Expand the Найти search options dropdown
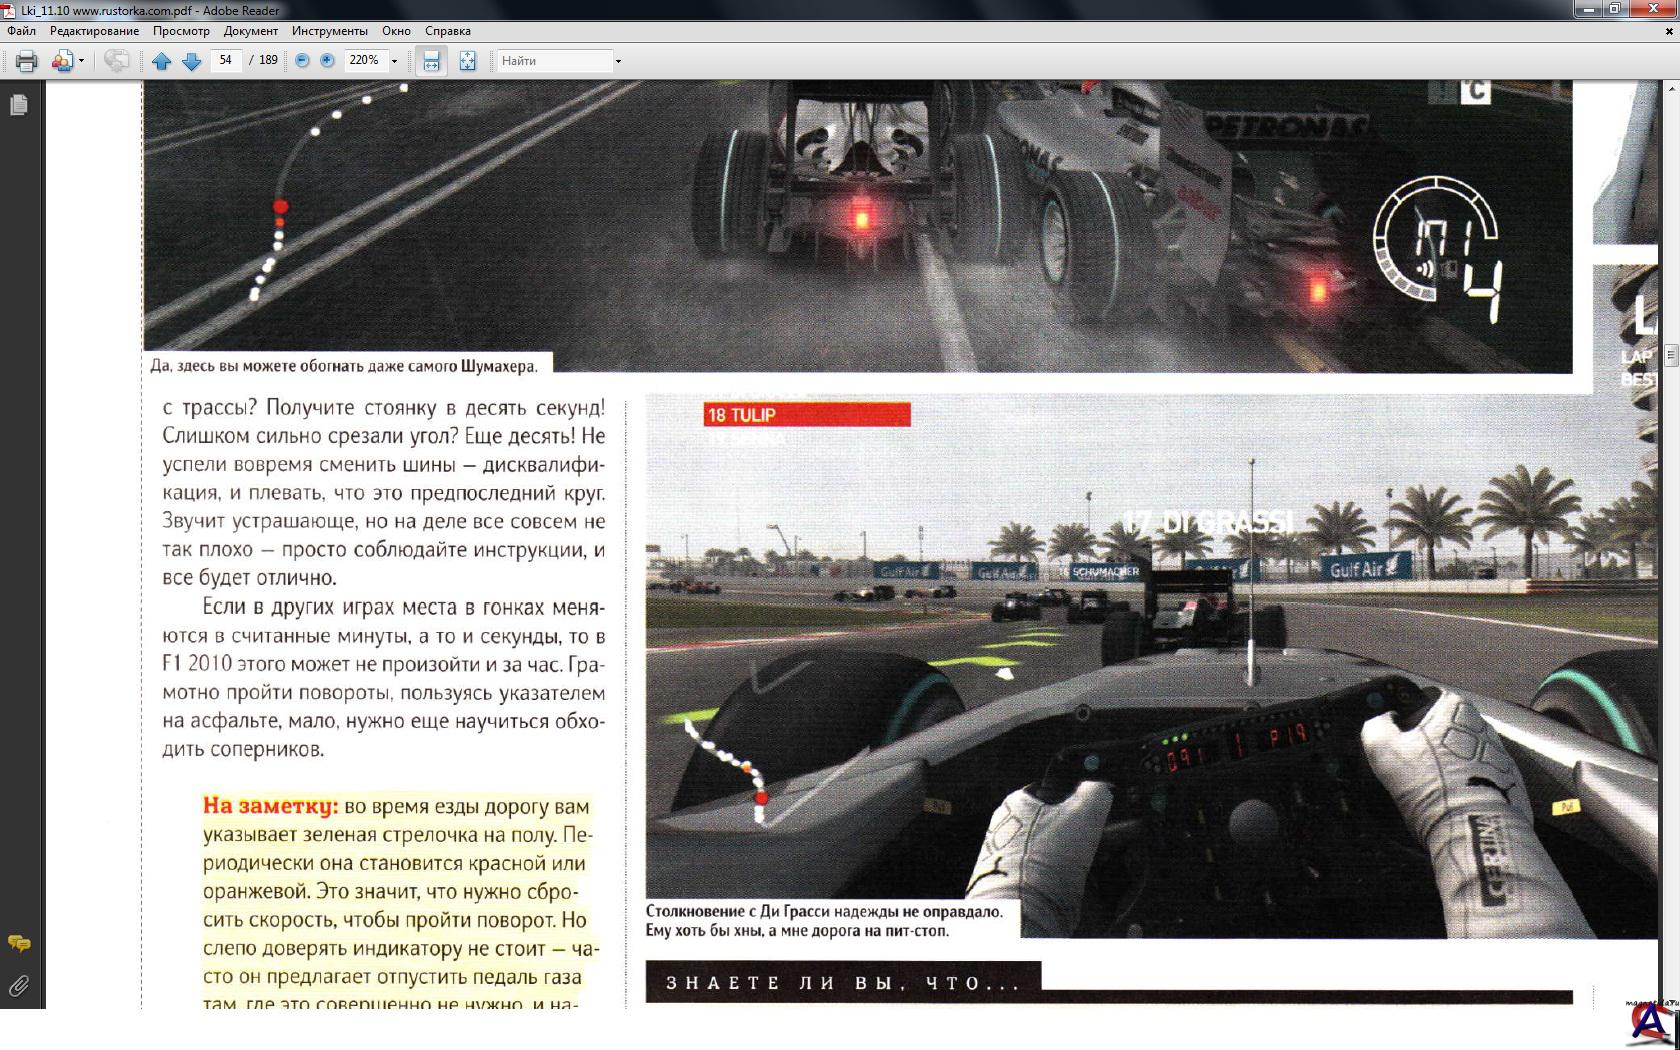 pos(618,61)
